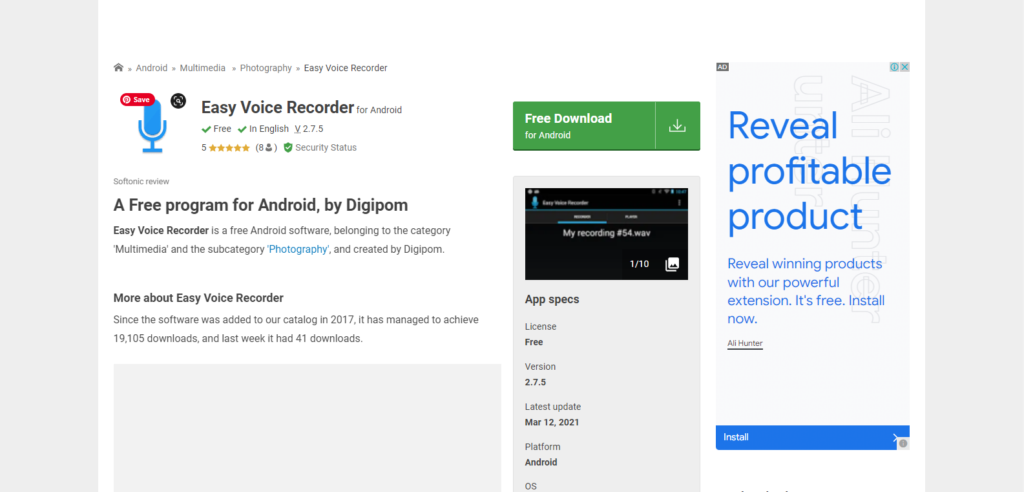The height and width of the screenshot is (492, 1024).
Task: Click the 'Free' value under License
Action: click(x=534, y=342)
